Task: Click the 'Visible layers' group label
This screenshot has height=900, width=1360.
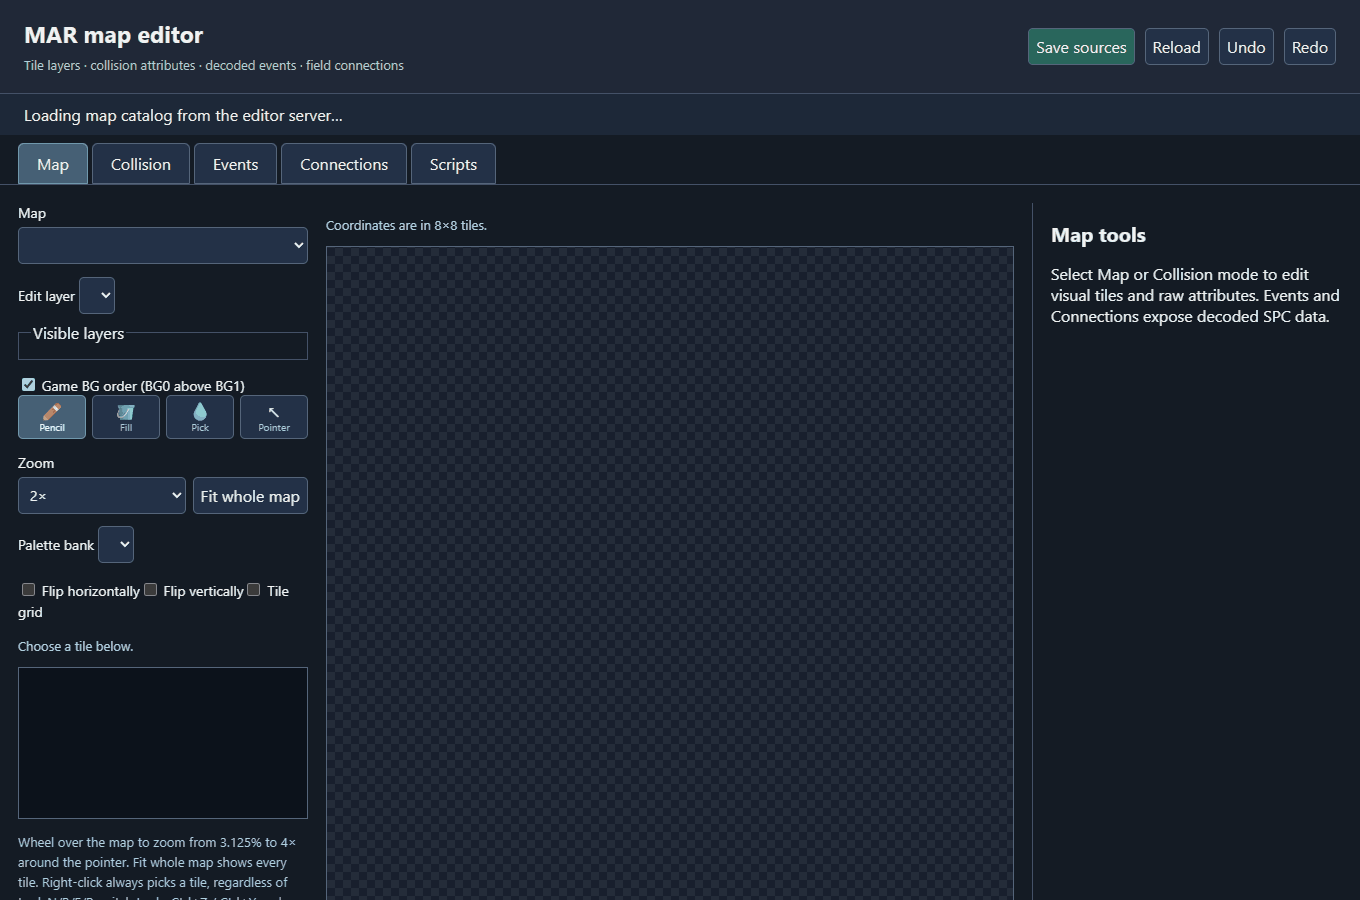Action: click(79, 334)
